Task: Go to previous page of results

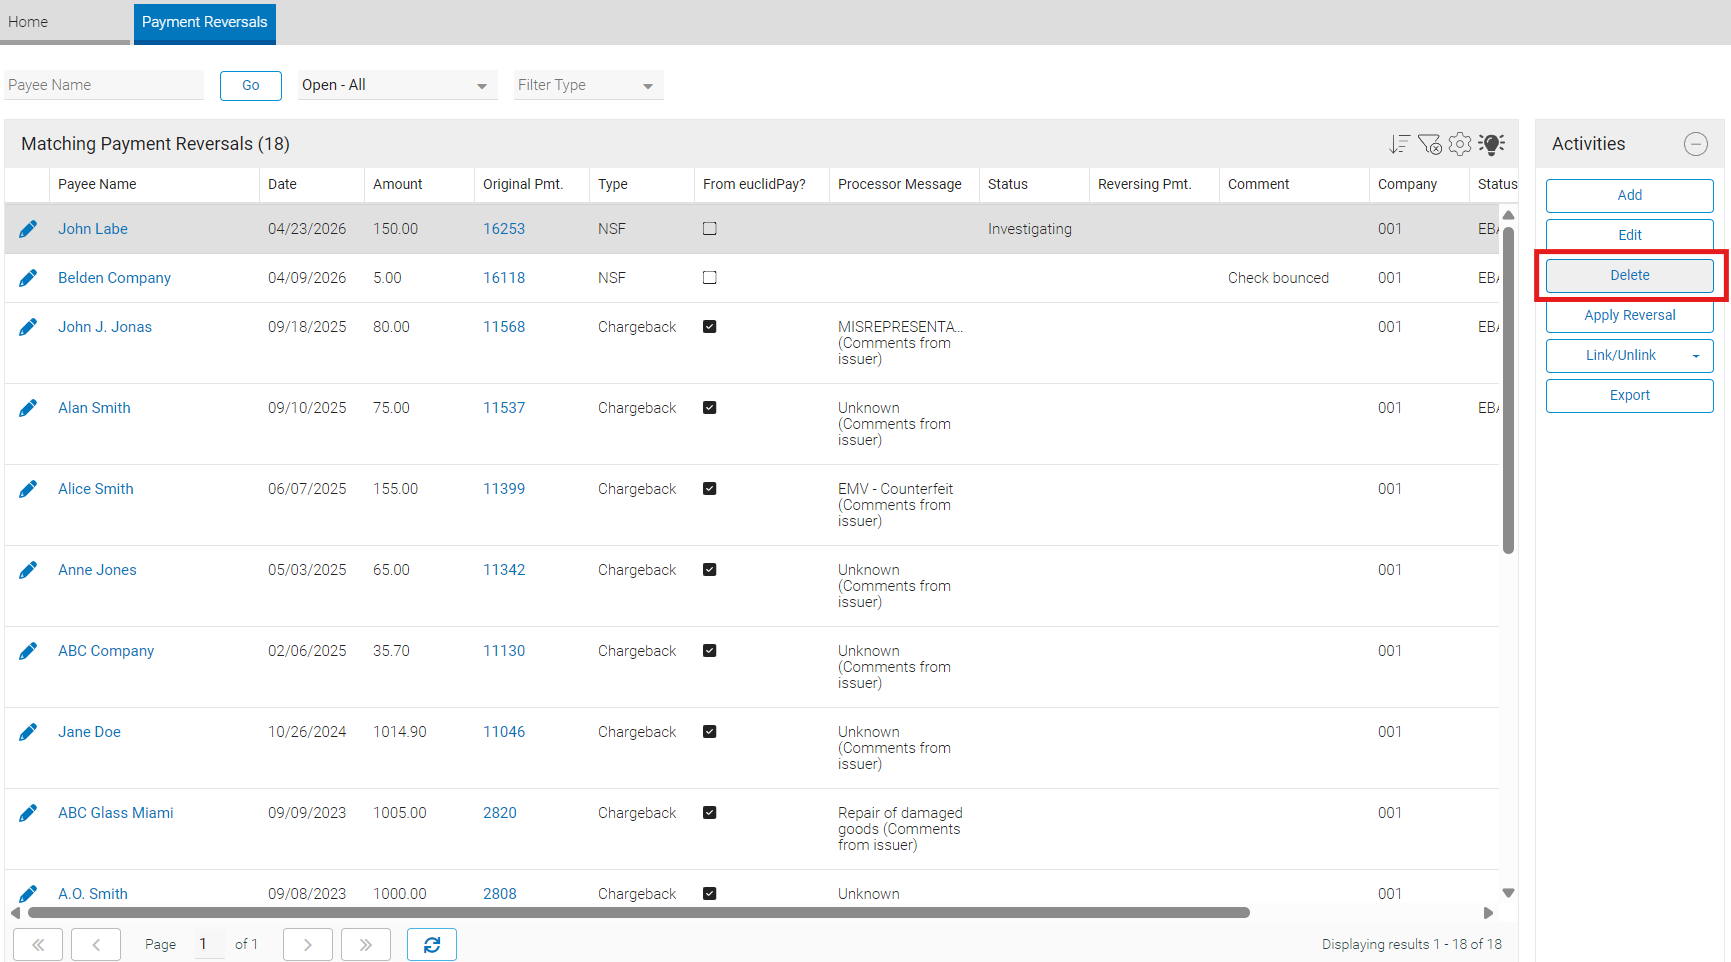Action: 96,944
